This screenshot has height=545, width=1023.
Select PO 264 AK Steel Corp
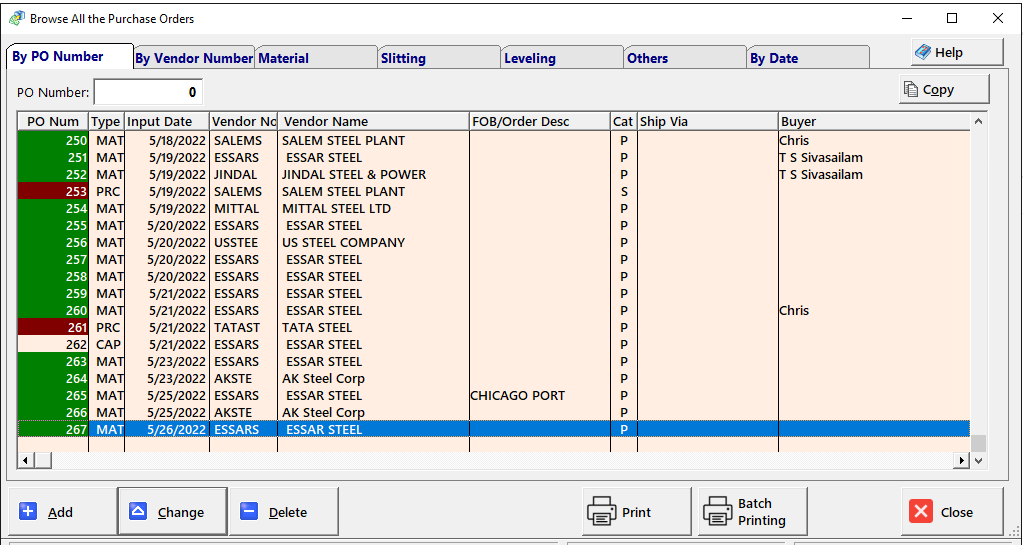tap(494, 378)
